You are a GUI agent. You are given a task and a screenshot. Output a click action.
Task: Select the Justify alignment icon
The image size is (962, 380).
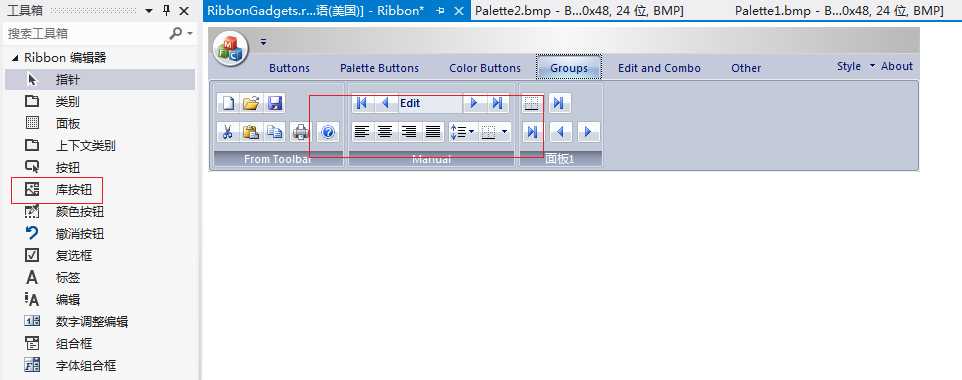433,131
